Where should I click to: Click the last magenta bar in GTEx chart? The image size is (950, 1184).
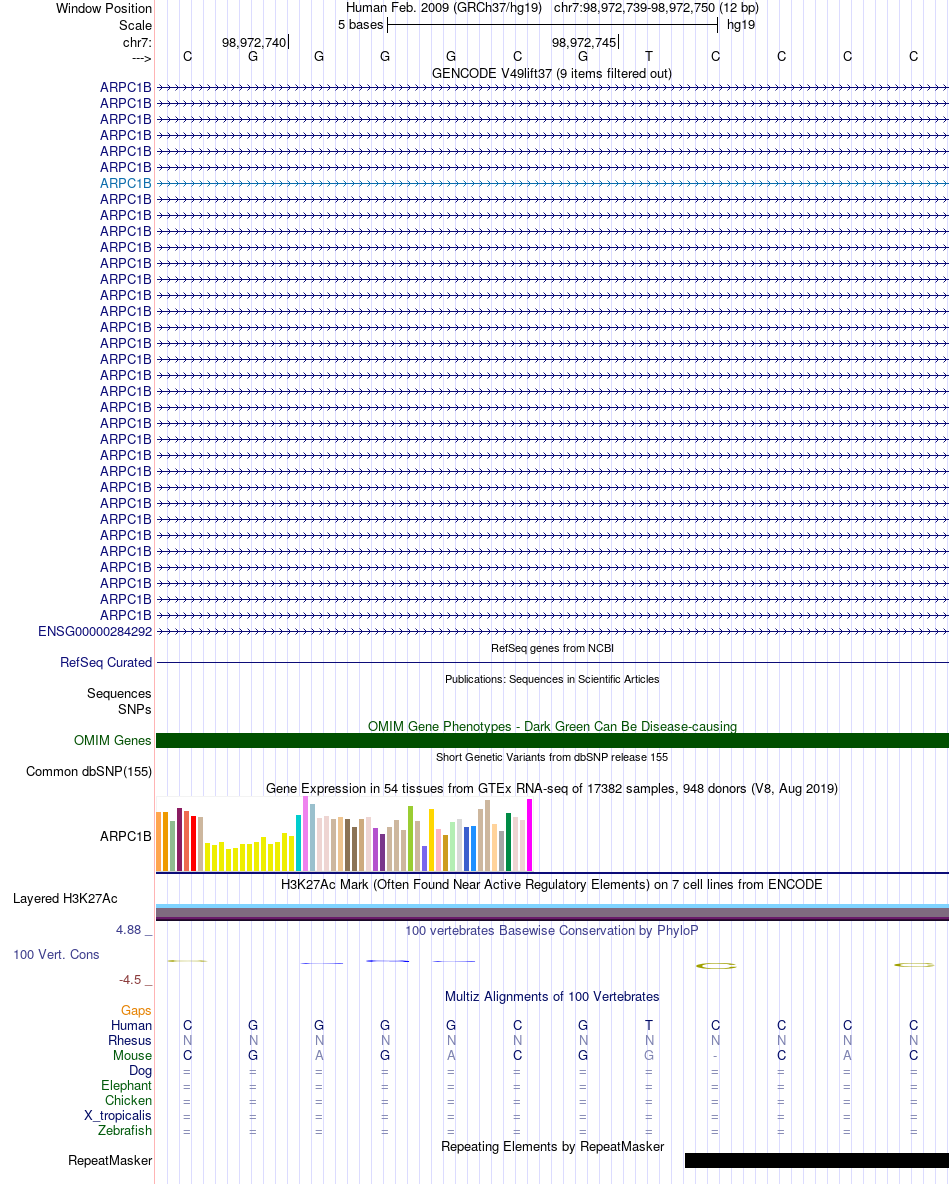tap(529, 835)
